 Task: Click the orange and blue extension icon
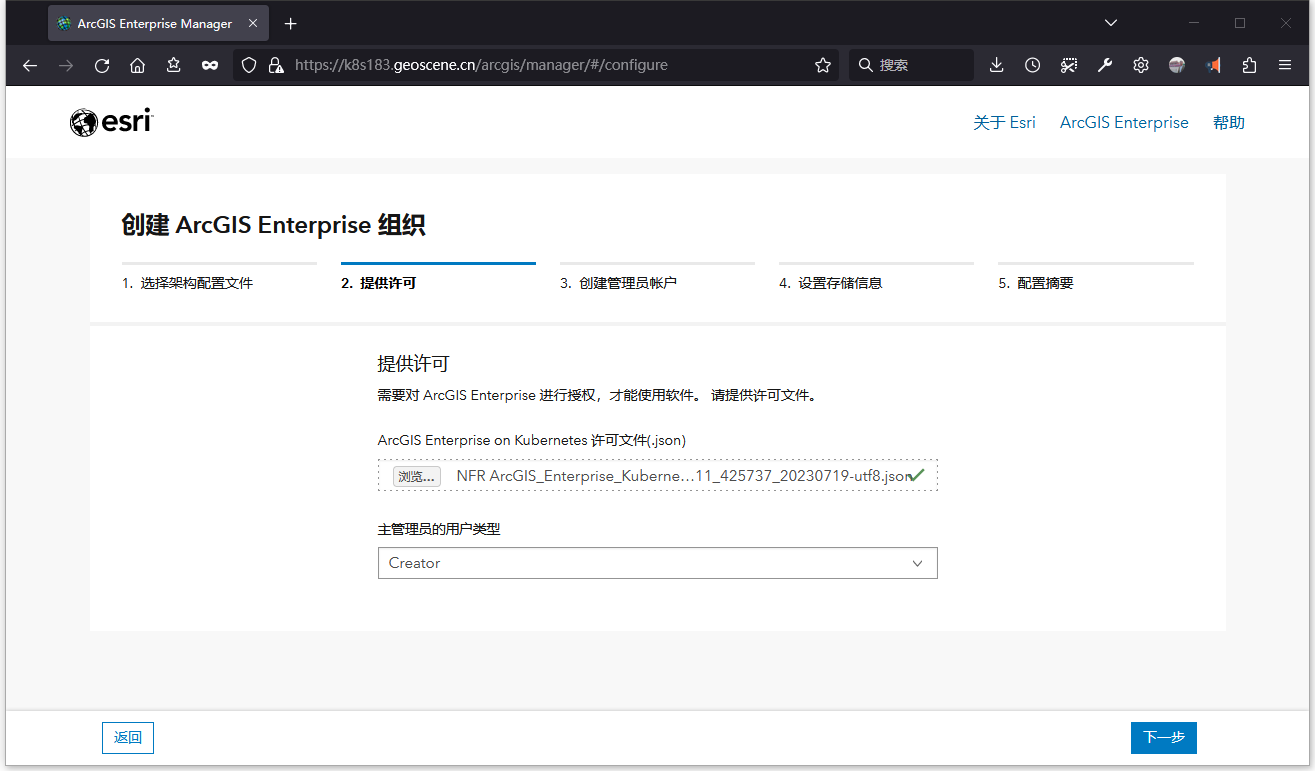(x=1213, y=65)
